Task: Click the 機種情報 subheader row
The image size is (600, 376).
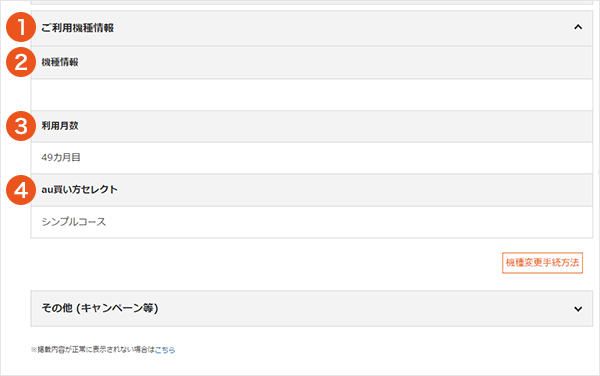Action: [x=311, y=63]
